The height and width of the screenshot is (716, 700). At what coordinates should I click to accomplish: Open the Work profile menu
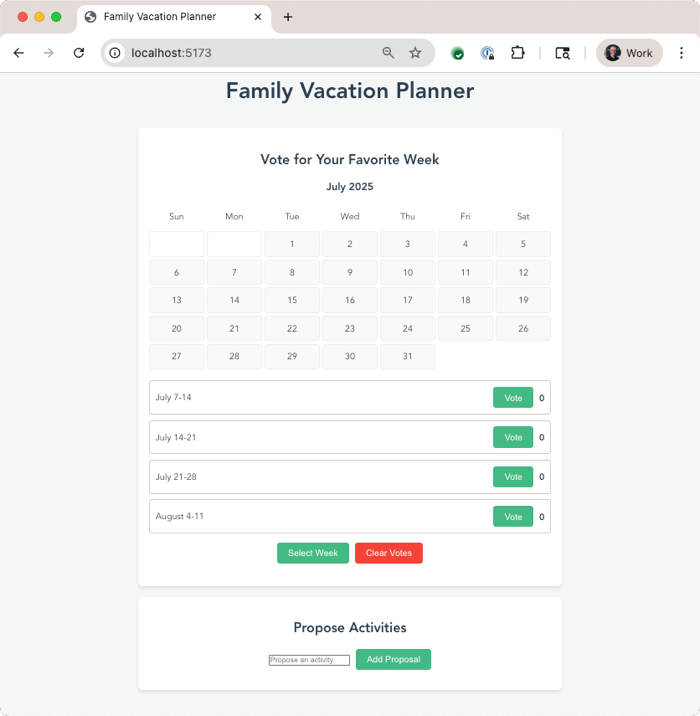click(629, 53)
